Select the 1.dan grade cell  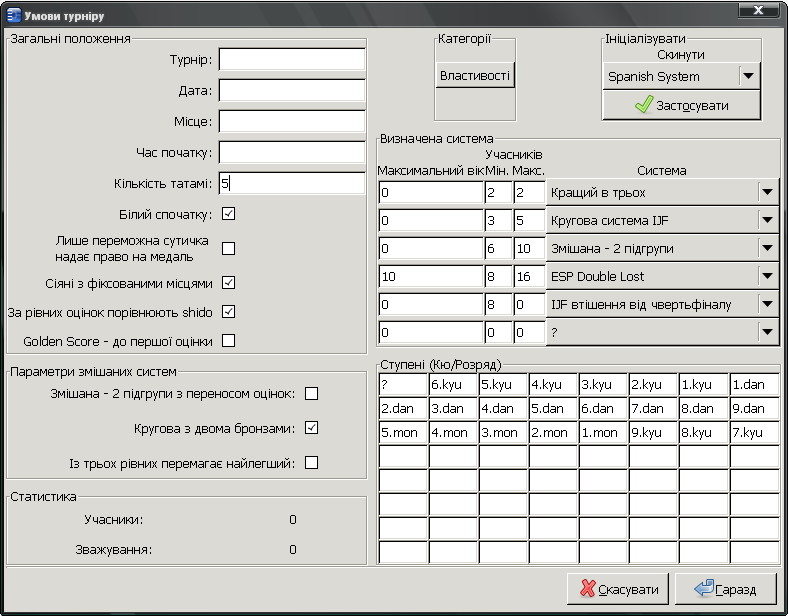point(754,385)
